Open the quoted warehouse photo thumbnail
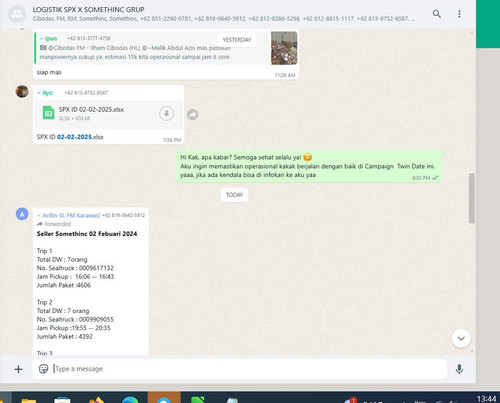 [284, 48]
